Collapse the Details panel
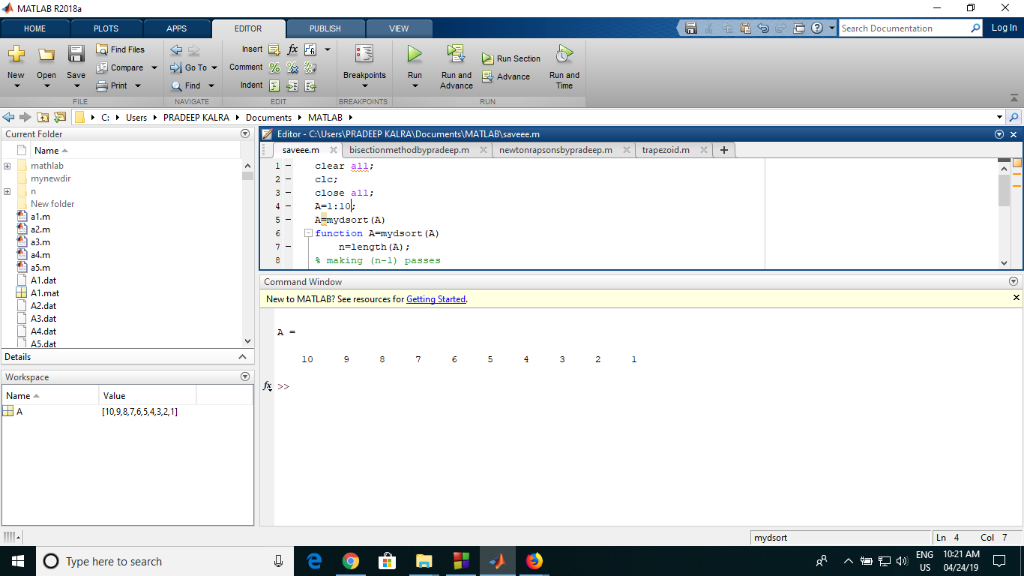Screen dimensions: 1024x576 (x=242, y=357)
